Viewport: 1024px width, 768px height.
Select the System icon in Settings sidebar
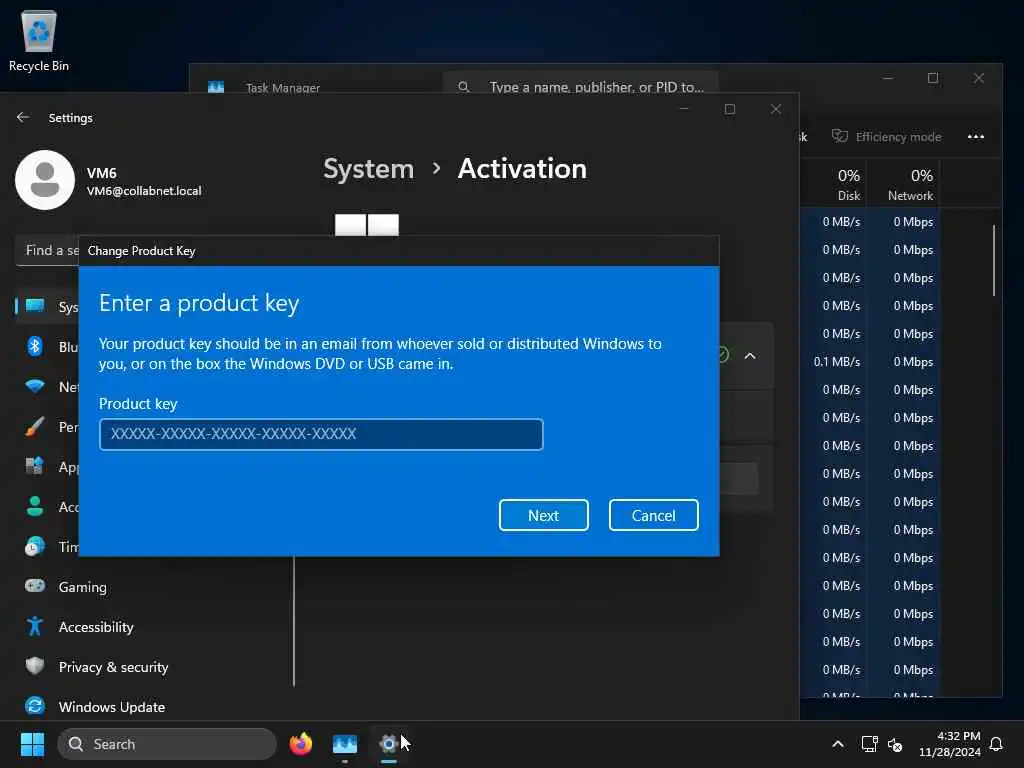(35, 306)
